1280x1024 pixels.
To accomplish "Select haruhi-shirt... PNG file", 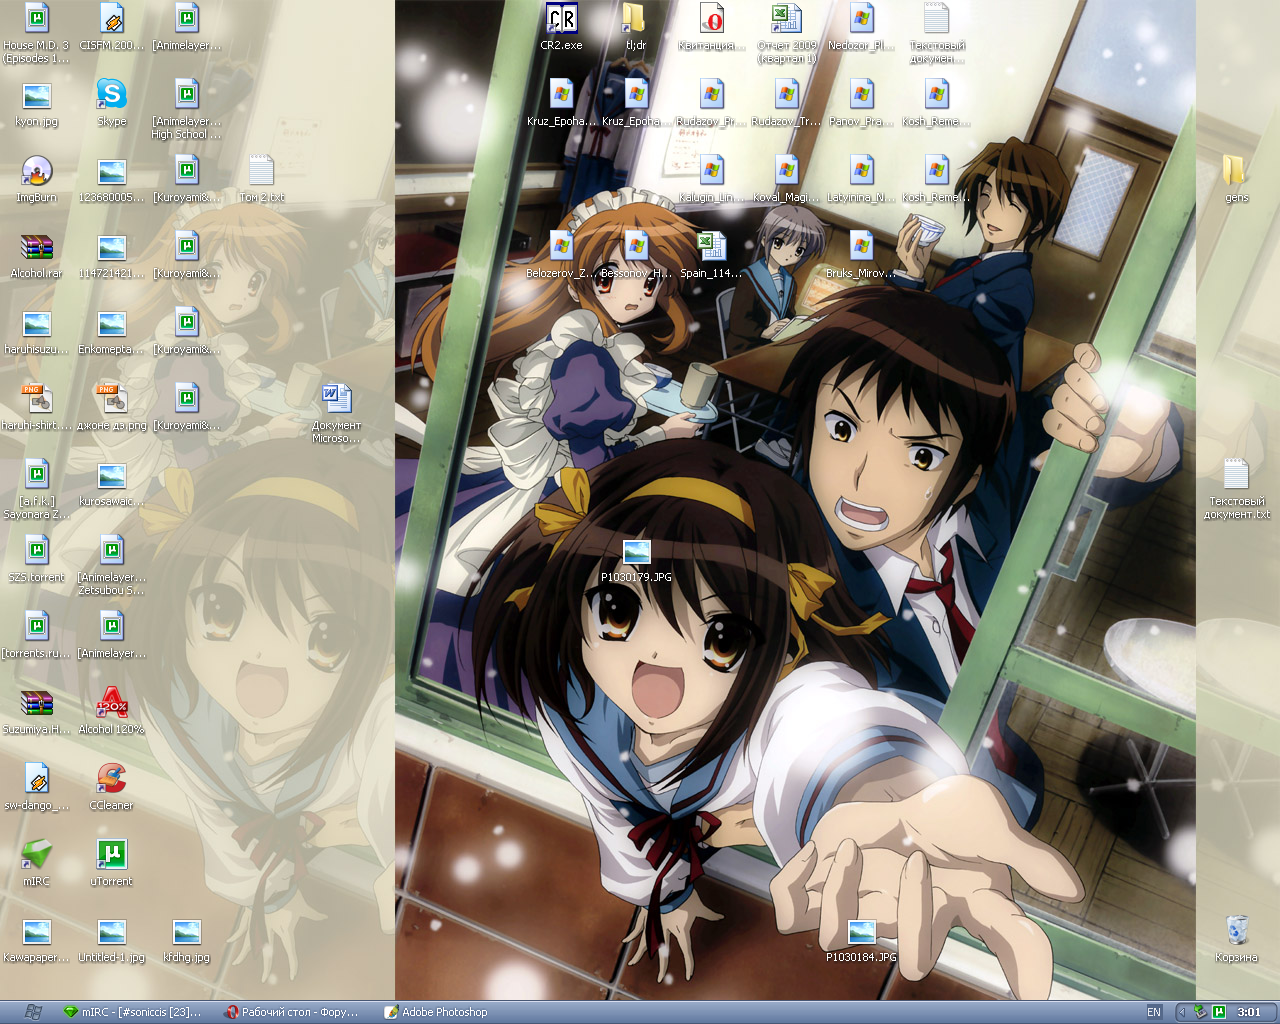I will coord(37,407).
